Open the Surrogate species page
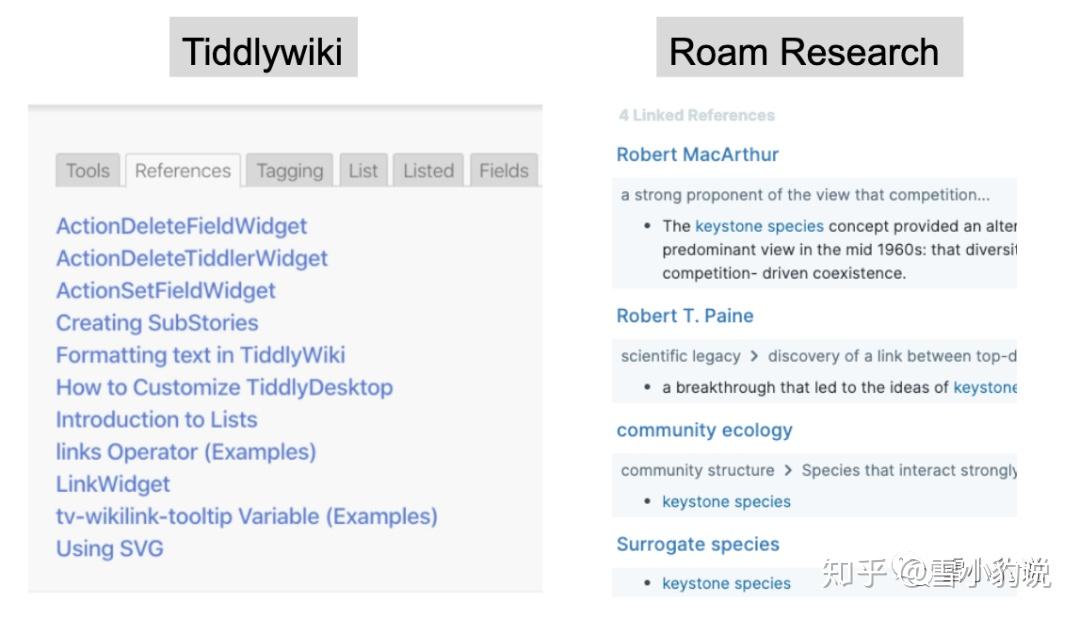Viewport: 1080px width, 618px height. 697,545
